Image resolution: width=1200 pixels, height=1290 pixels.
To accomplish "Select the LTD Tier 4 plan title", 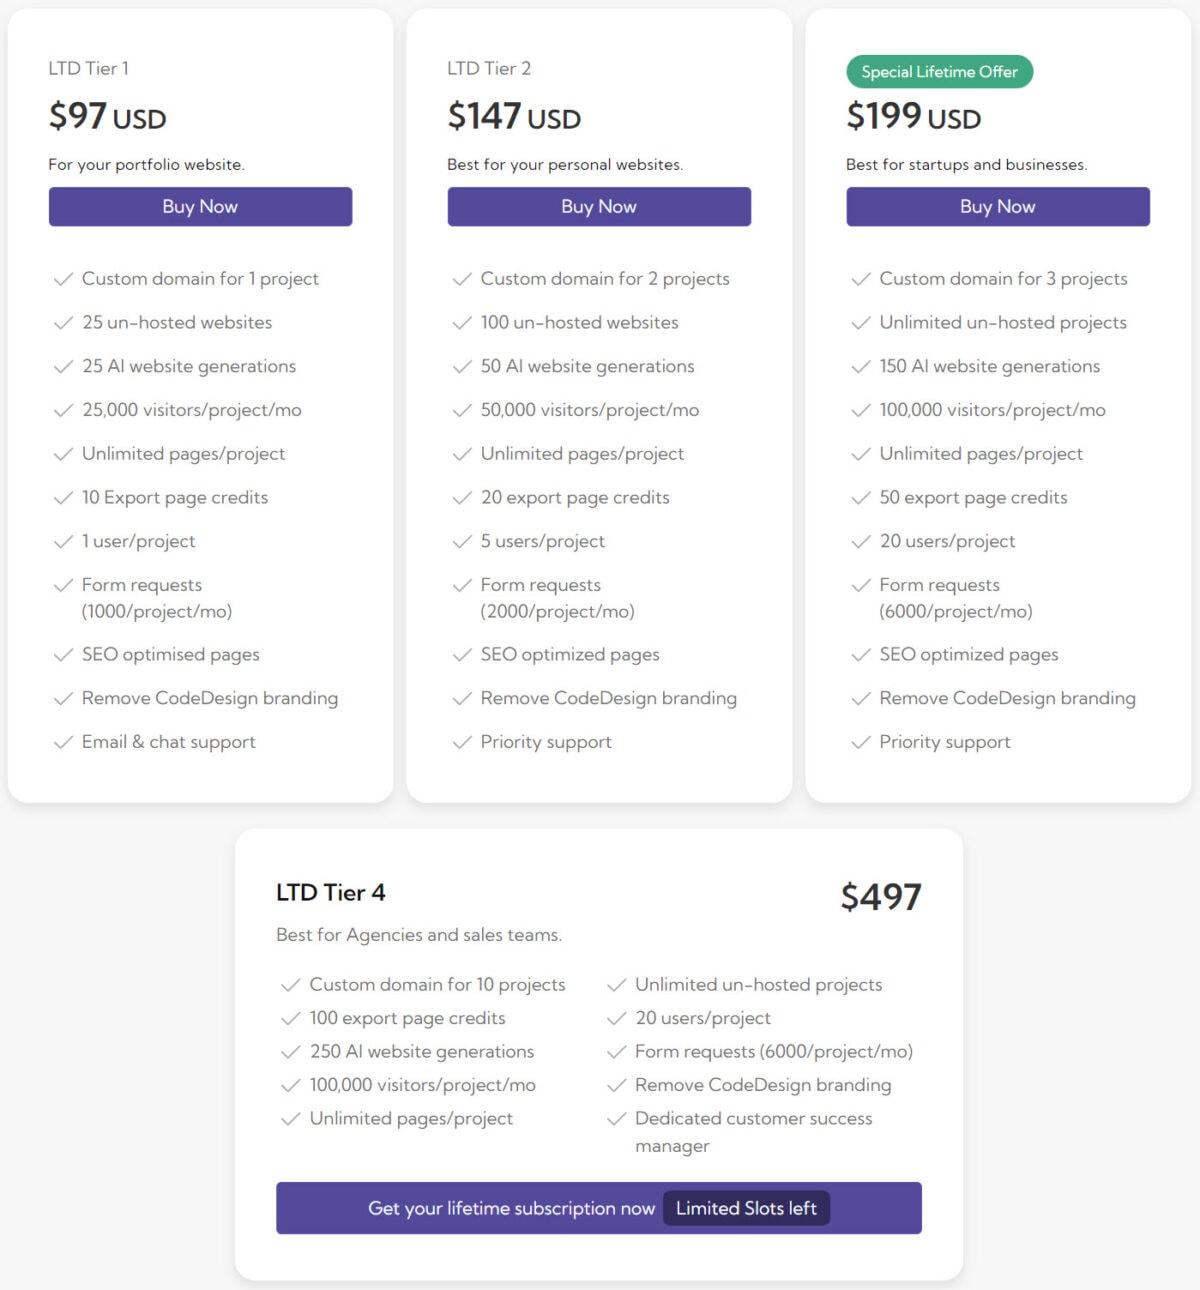I will (331, 892).
